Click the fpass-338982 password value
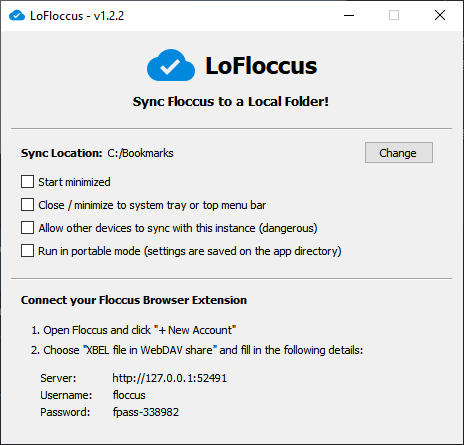Screen dimensions: 464x445 point(146,412)
